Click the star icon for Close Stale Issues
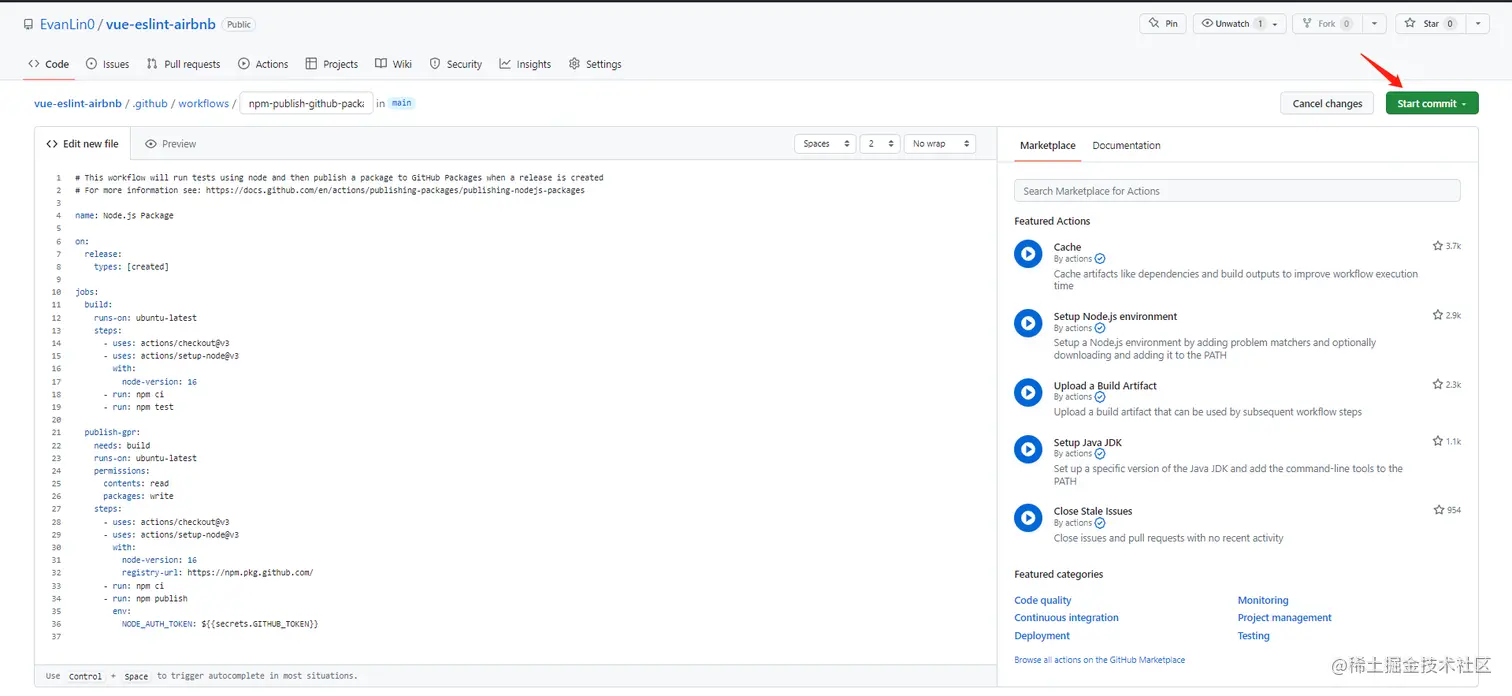The image size is (1512, 696). 1438,510
